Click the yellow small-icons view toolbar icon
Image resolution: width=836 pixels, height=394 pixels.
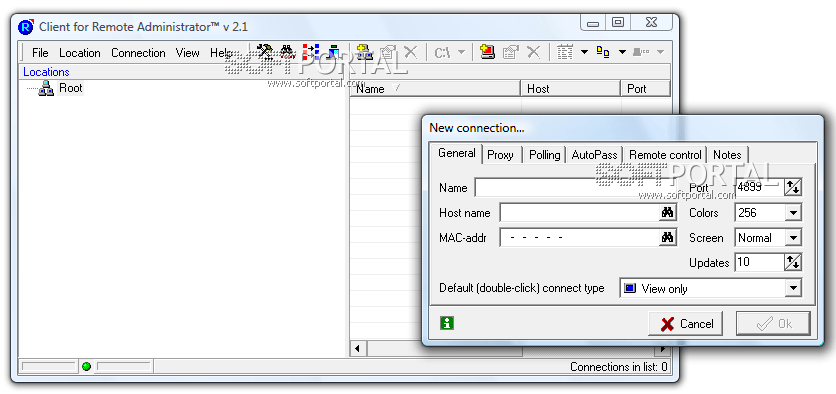(x=603, y=52)
